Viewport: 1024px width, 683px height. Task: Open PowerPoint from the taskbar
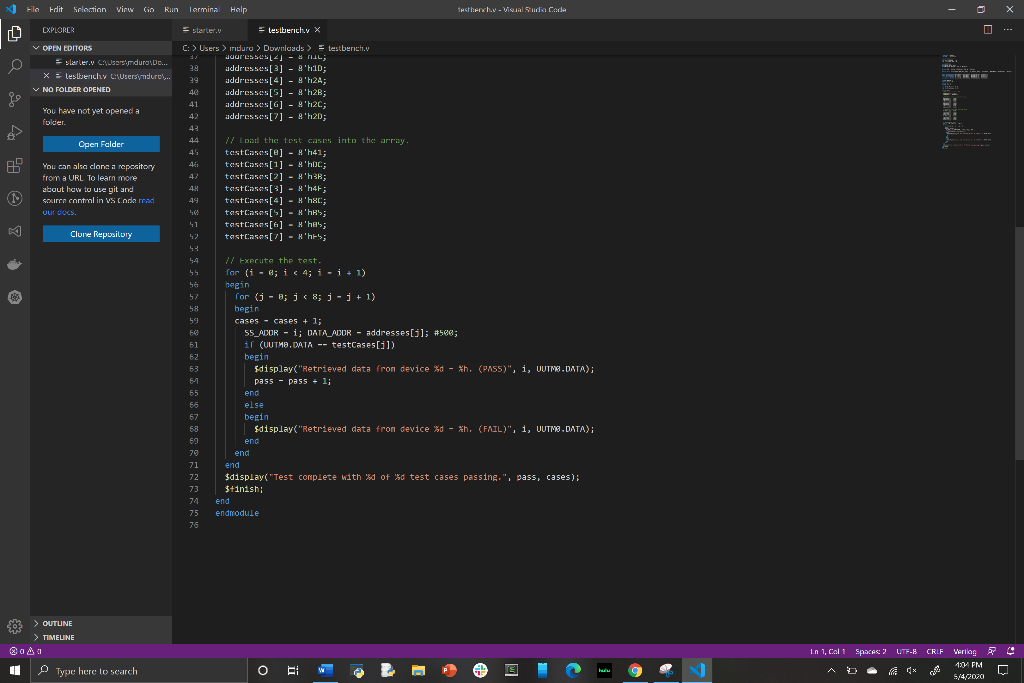click(449, 671)
